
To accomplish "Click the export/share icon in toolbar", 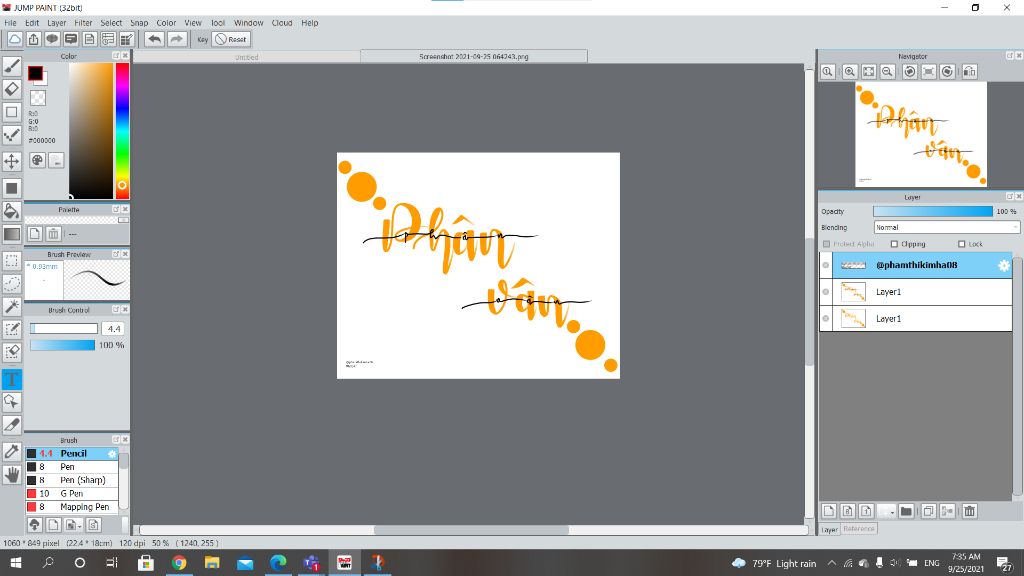I will (33, 39).
